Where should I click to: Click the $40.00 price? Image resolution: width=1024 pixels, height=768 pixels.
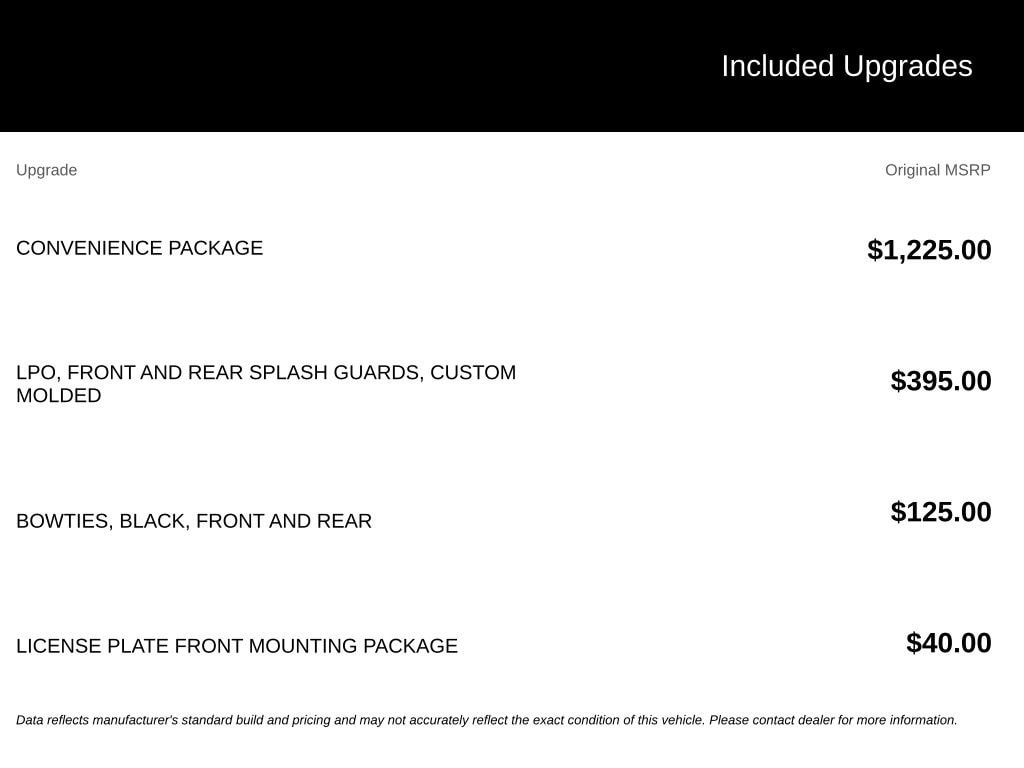pos(948,643)
